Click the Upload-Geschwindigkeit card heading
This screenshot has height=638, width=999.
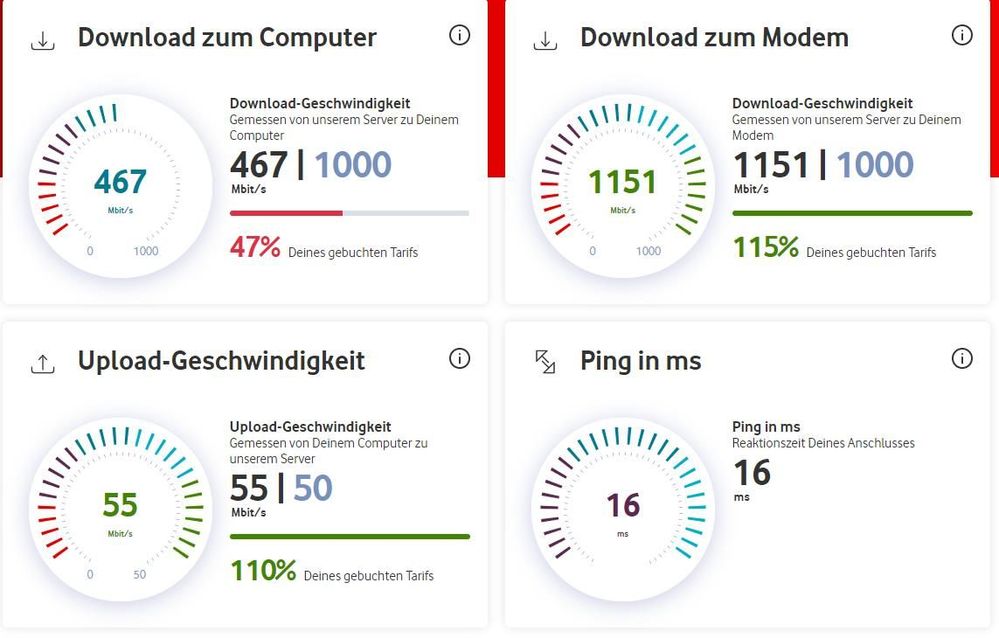[x=221, y=360]
